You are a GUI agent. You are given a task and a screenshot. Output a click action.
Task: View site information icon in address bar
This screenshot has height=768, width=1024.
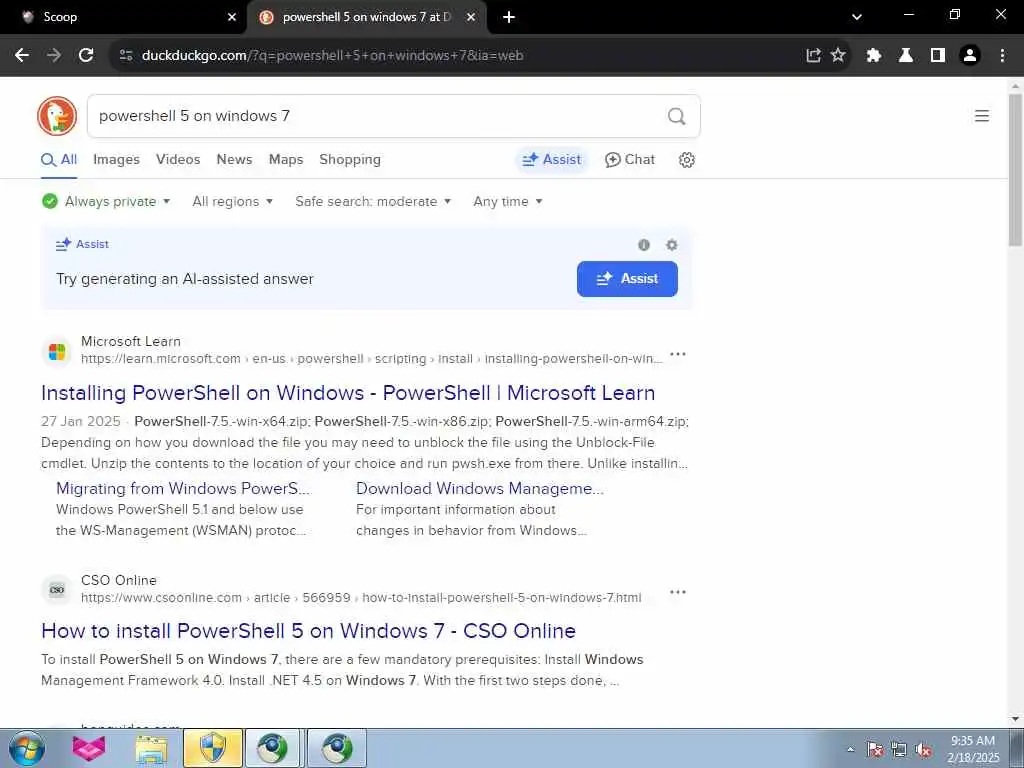[x=126, y=56]
